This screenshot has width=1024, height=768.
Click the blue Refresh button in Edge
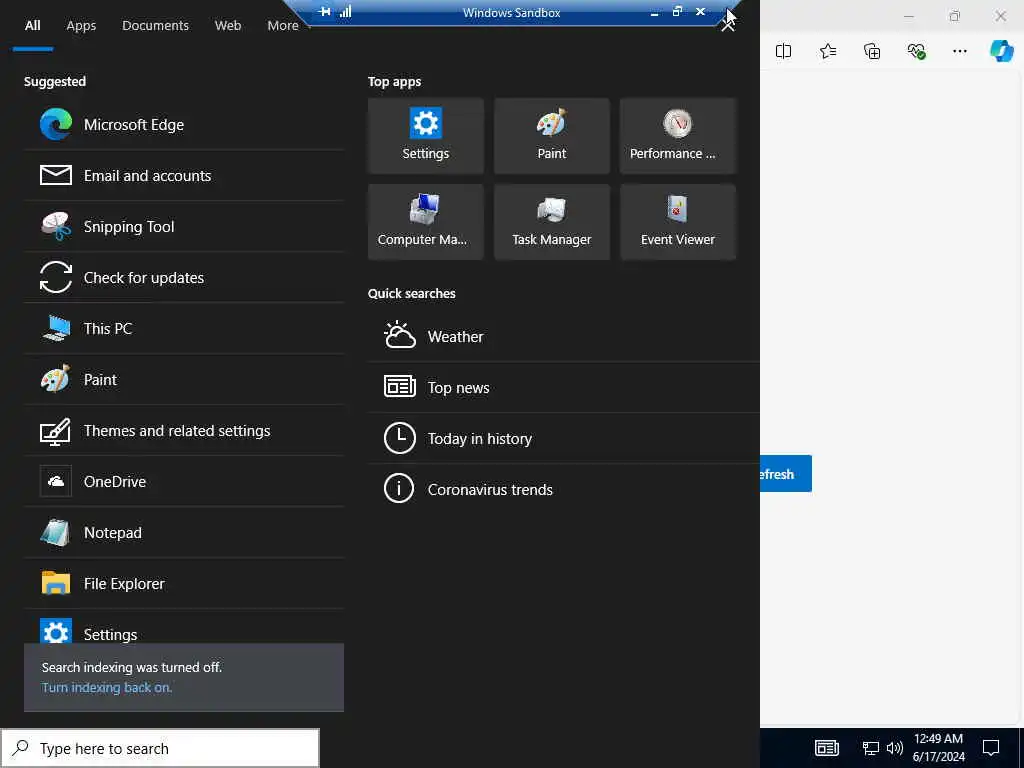click(x=786, y=473)
